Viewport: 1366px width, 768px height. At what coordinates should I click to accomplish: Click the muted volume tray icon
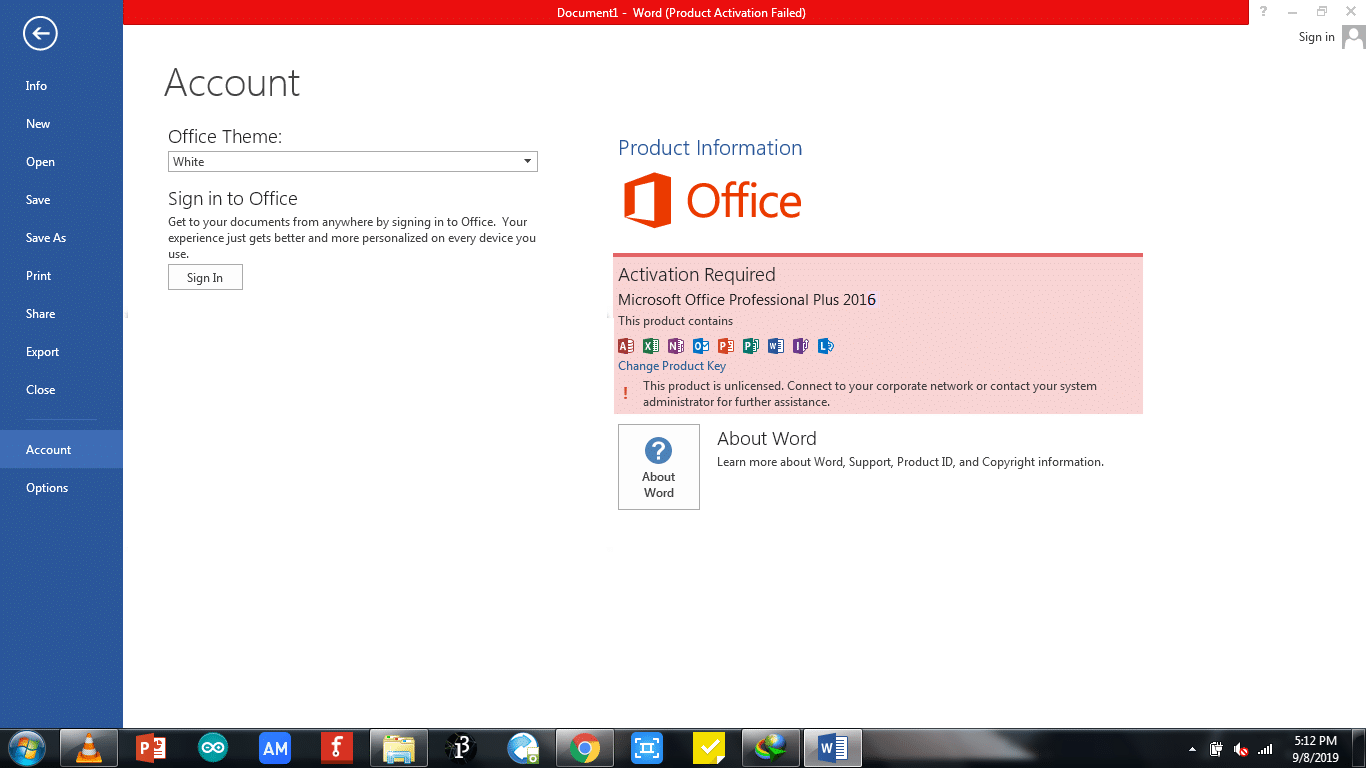1241,749
